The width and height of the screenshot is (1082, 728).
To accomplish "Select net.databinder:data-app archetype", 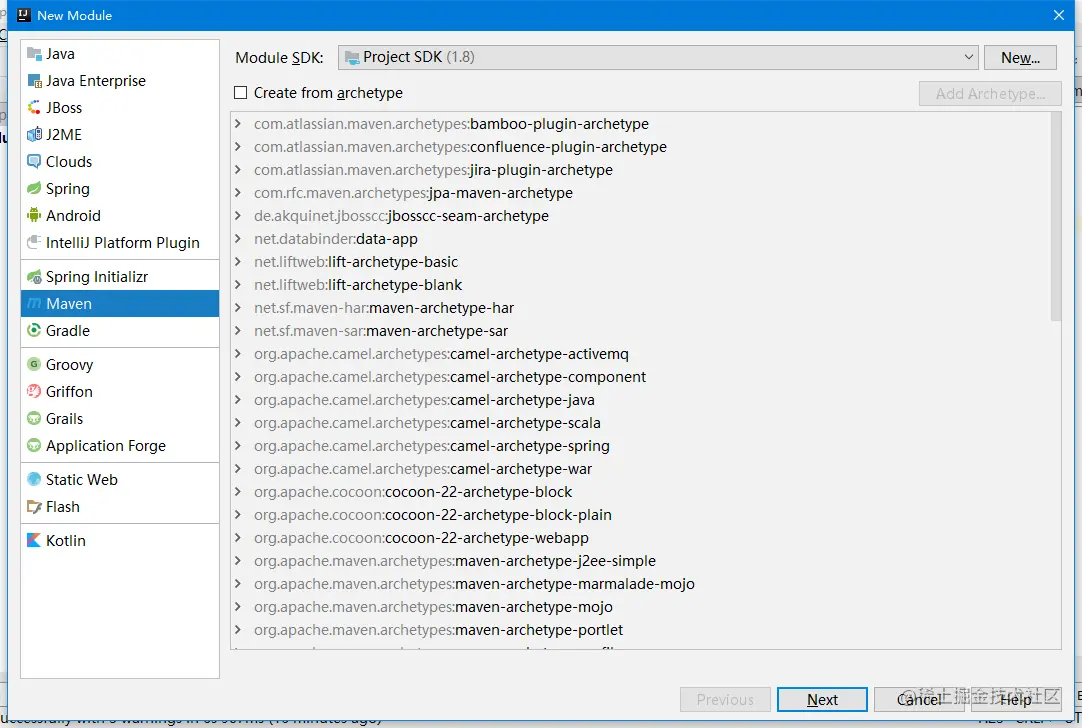I will 335,239.
